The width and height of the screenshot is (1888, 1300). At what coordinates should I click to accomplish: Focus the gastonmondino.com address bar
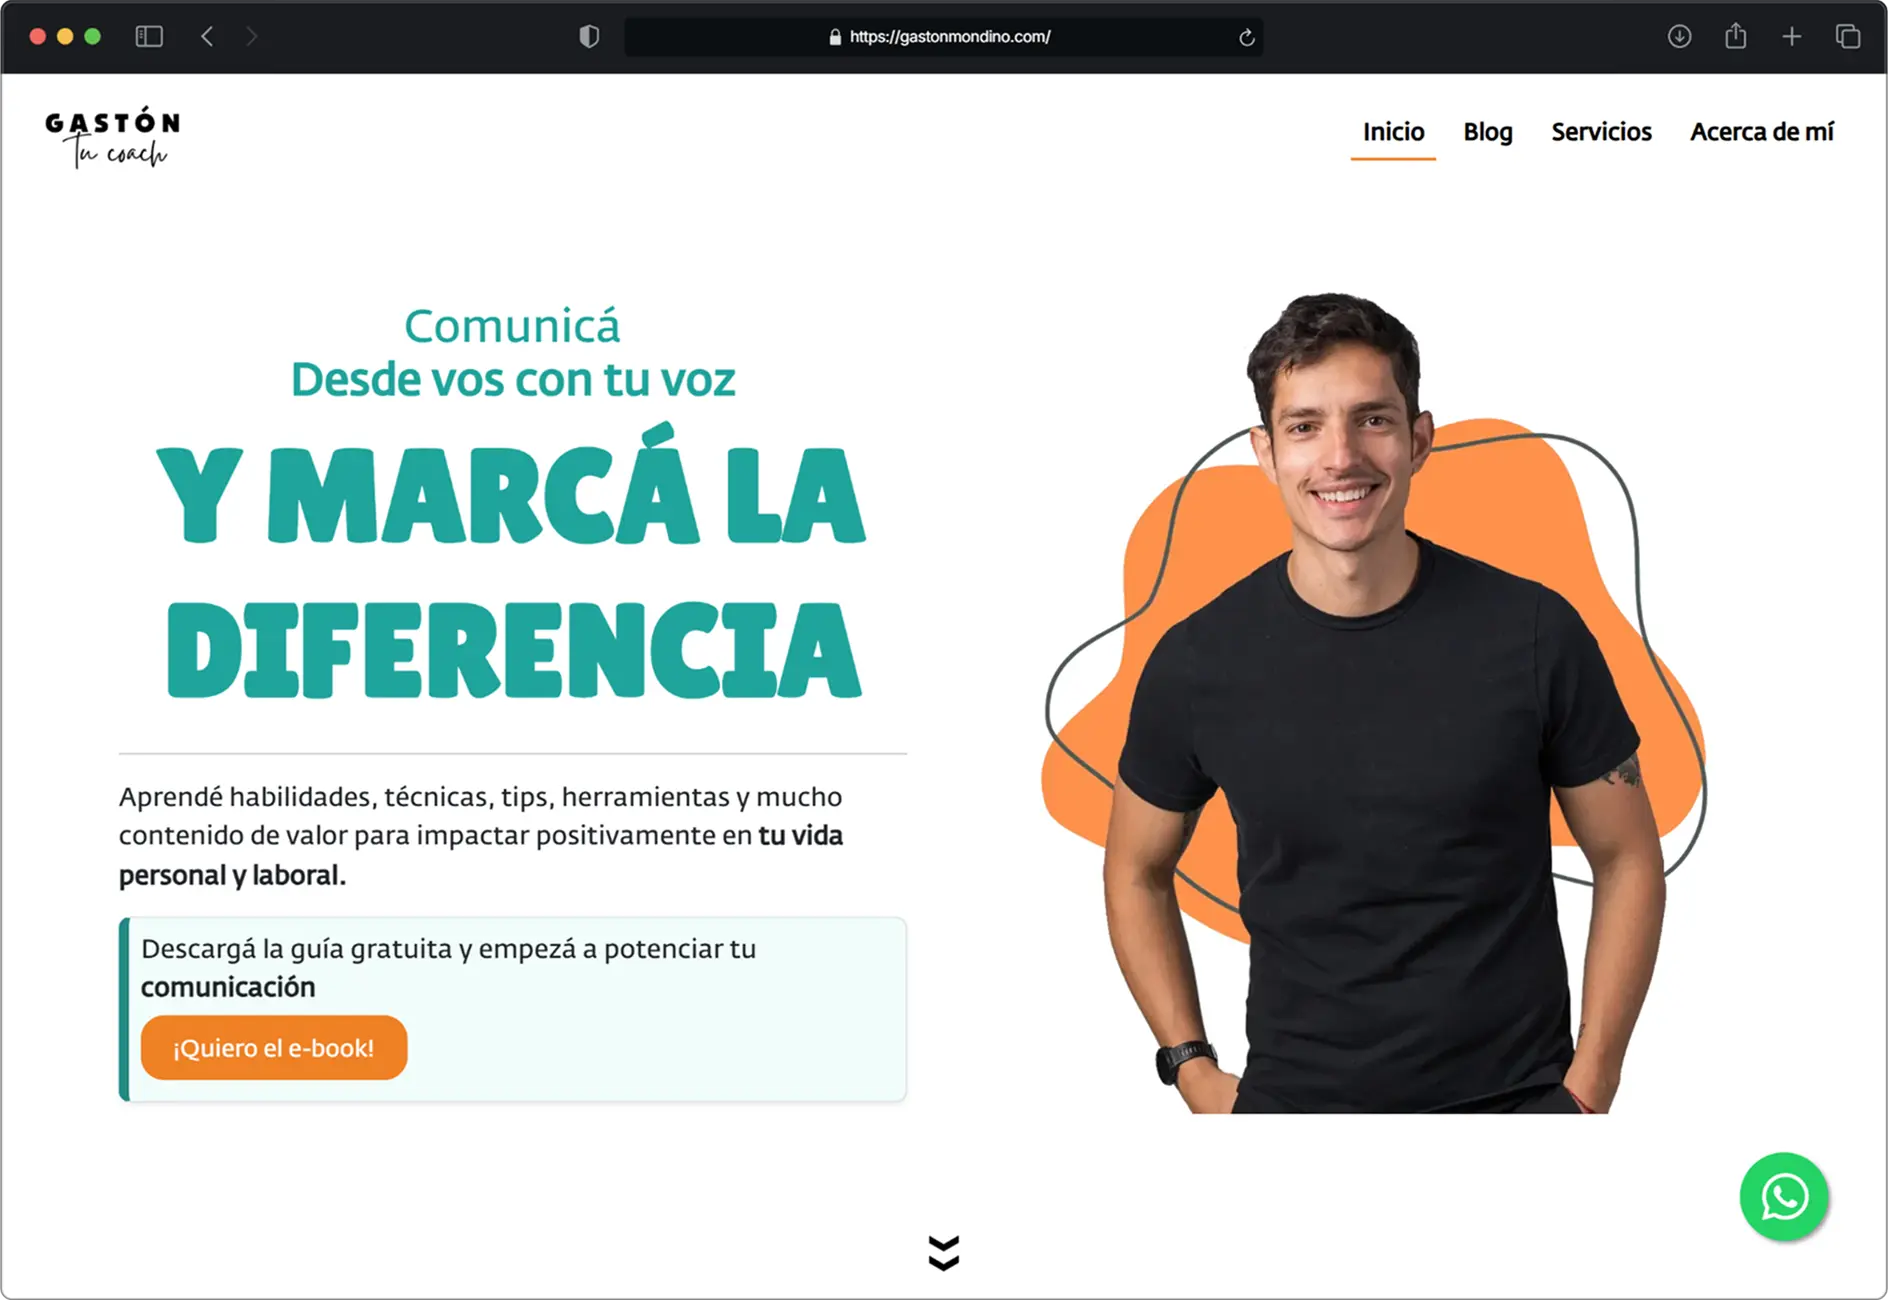943,37
